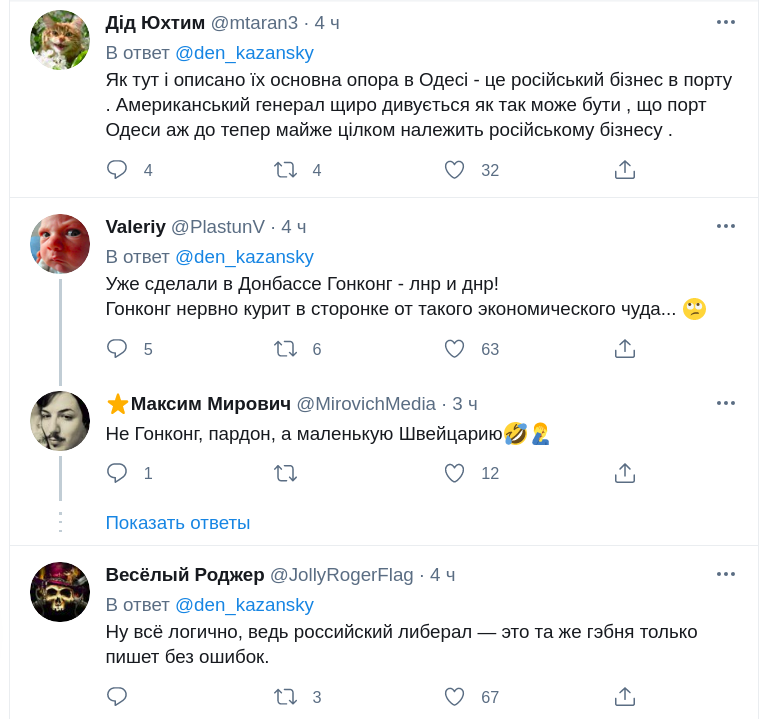Open more options for Максим Мирович's reply

coord(726,403)
